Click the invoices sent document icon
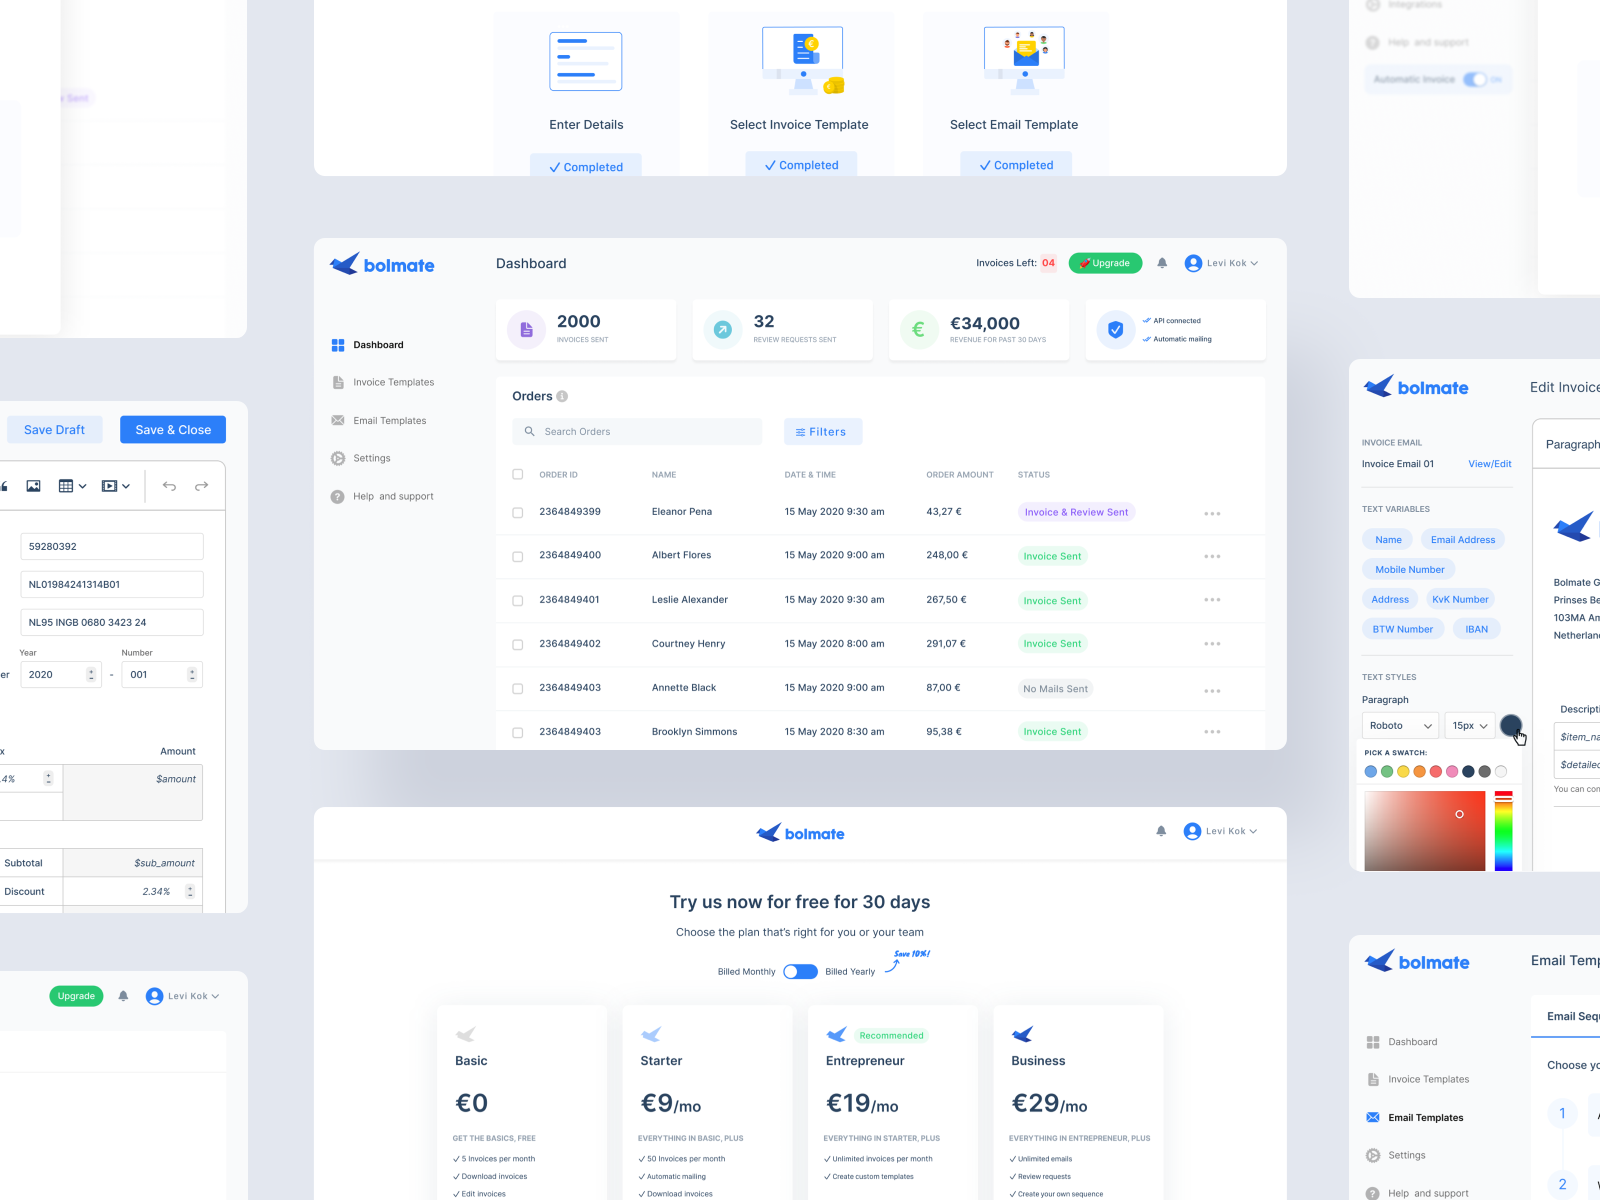 (x=526, y=329)
